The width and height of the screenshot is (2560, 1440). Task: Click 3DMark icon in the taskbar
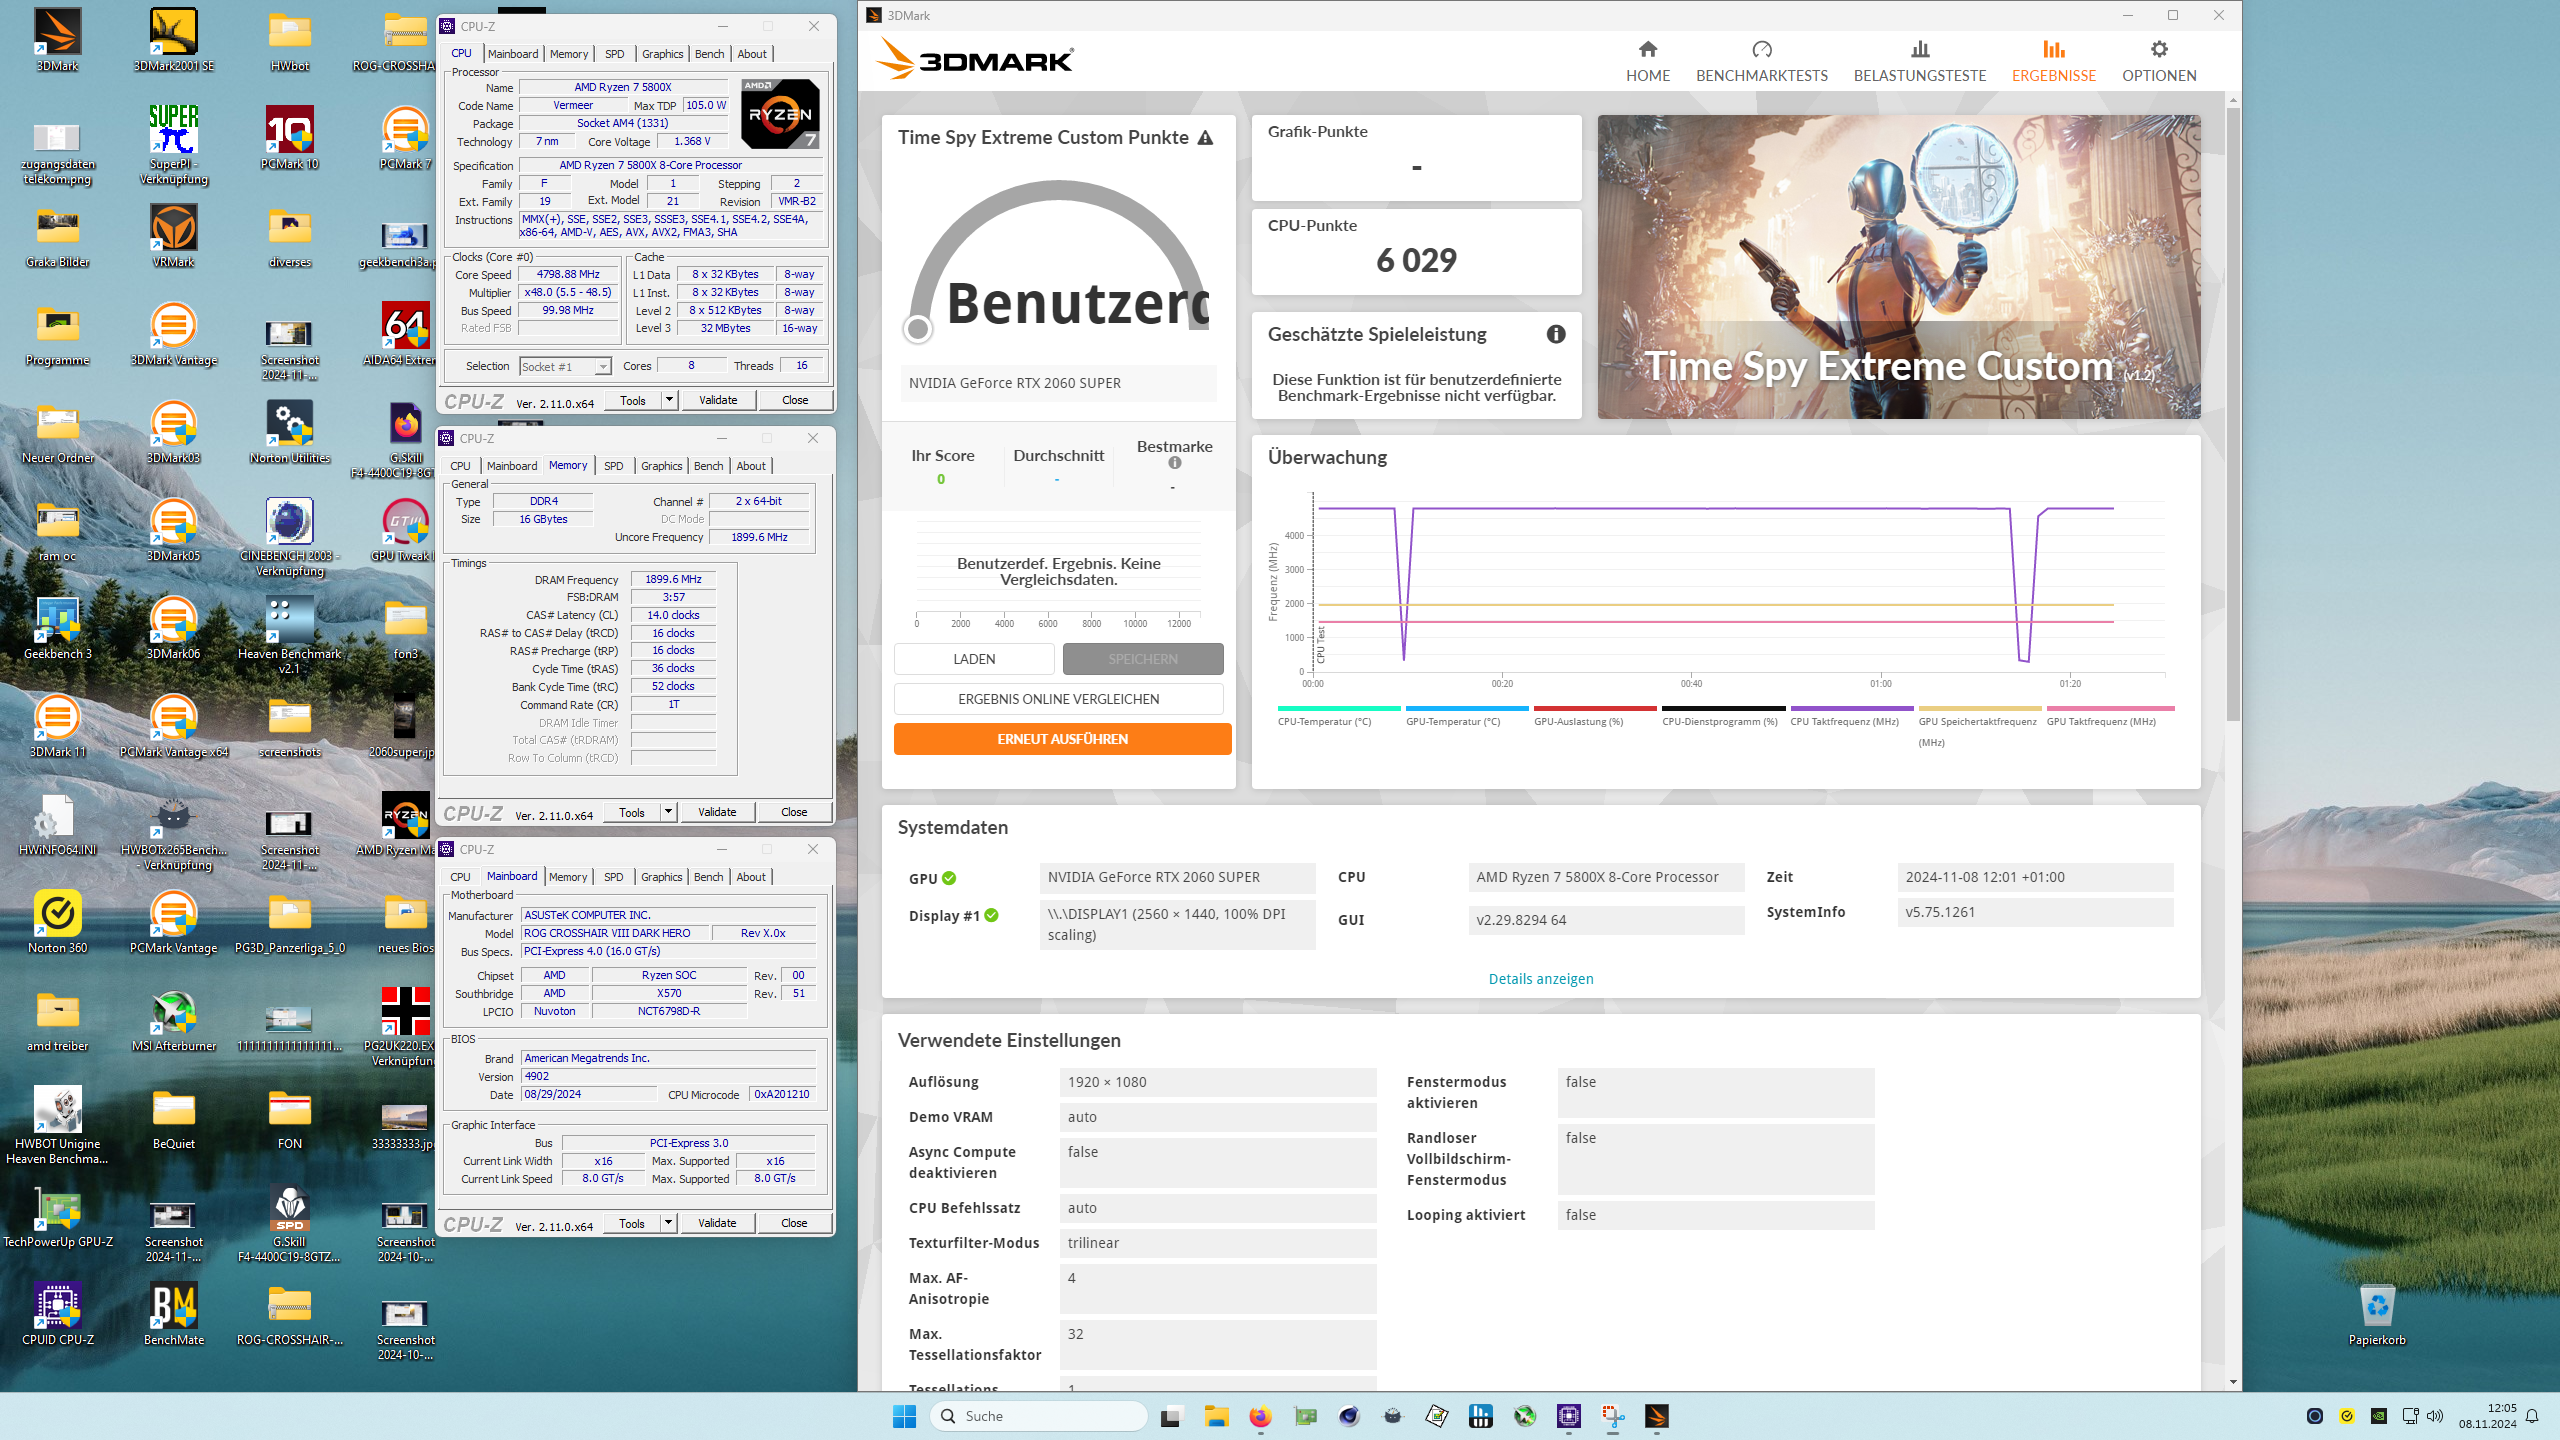[x=1656, y=1416]
